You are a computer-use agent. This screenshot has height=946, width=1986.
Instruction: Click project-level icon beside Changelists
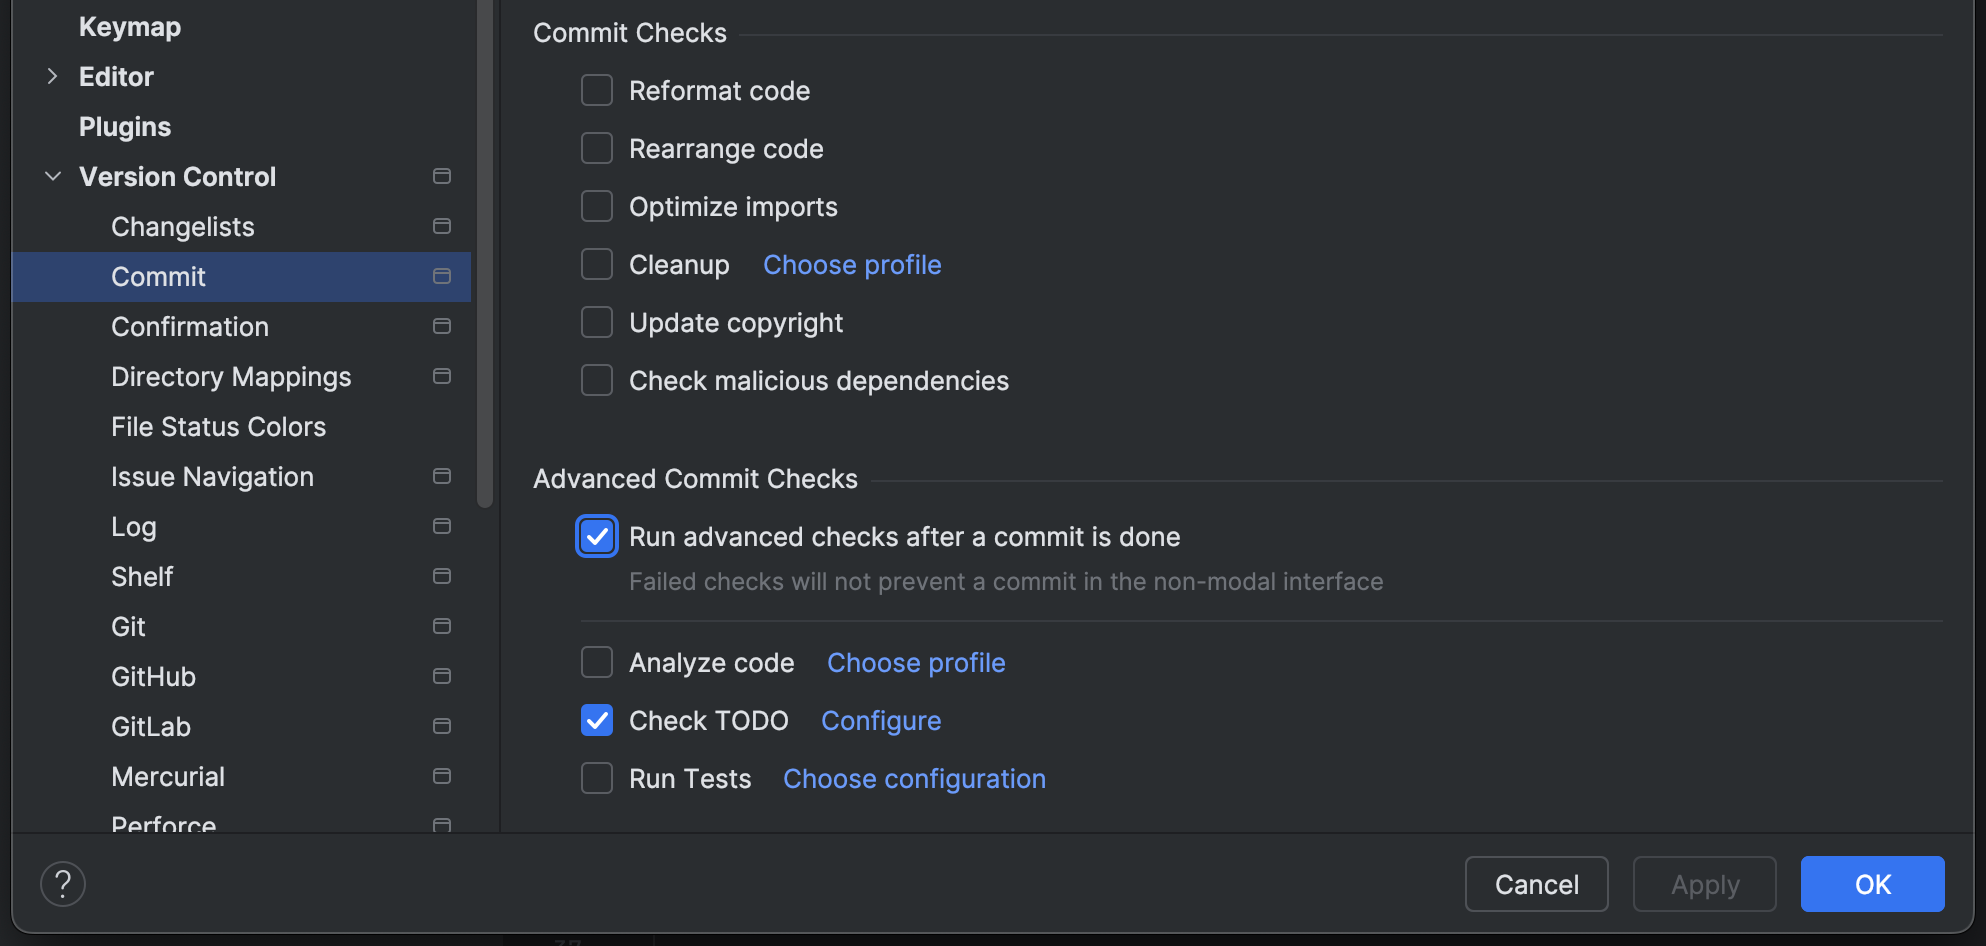tap(442, 227)
